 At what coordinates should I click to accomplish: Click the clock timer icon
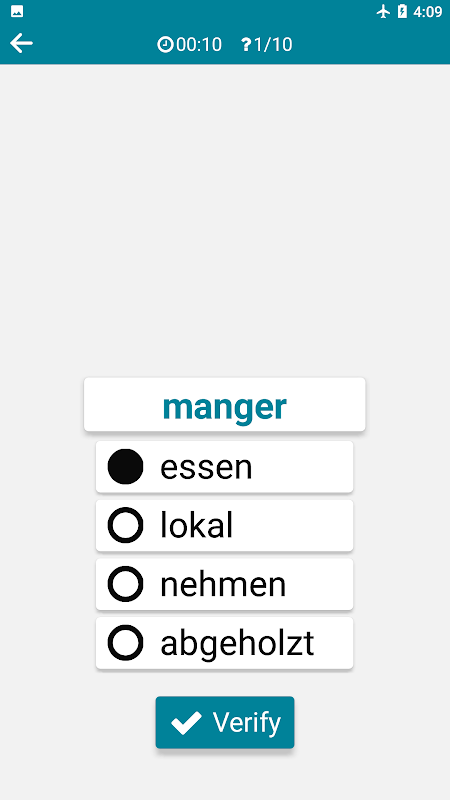pos(165,45)
